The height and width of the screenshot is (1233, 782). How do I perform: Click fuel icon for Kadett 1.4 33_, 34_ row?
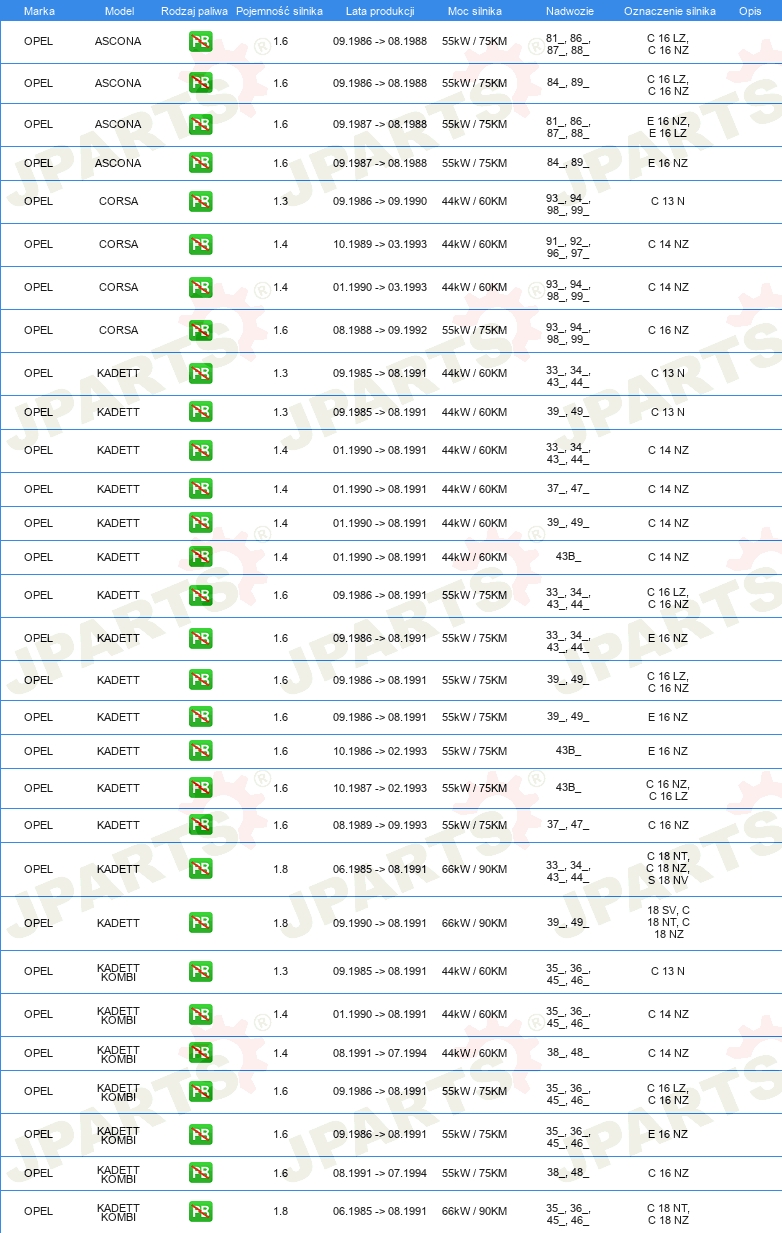click(x=200, y=450)
